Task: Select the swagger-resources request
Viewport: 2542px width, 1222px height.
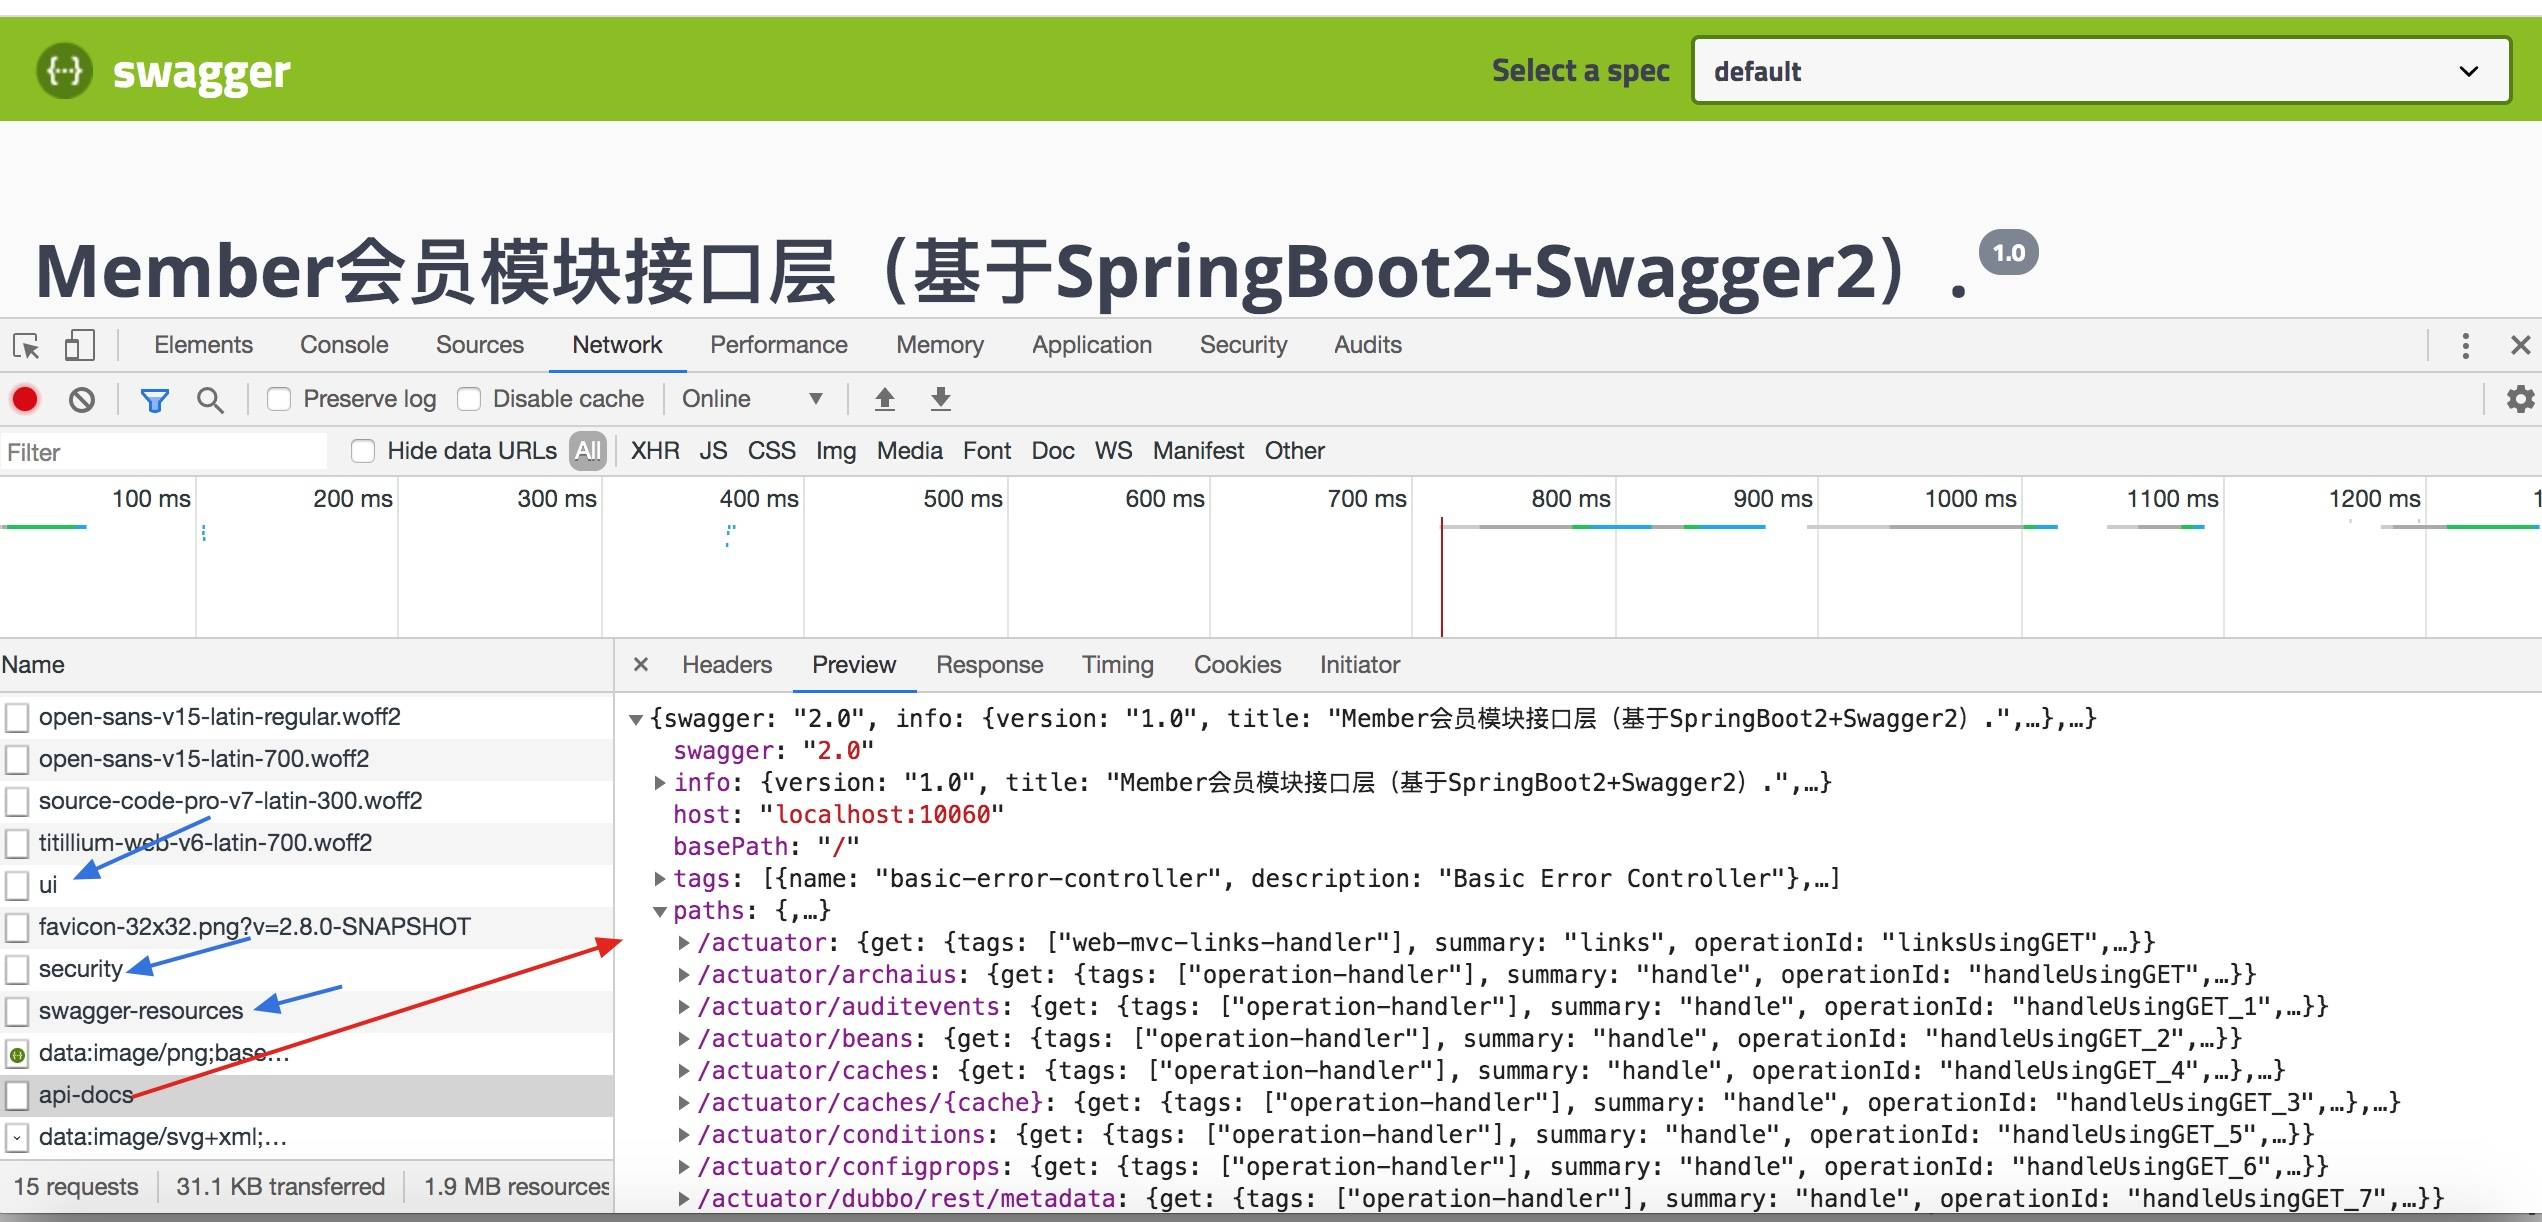Action: pos(141,1011)
